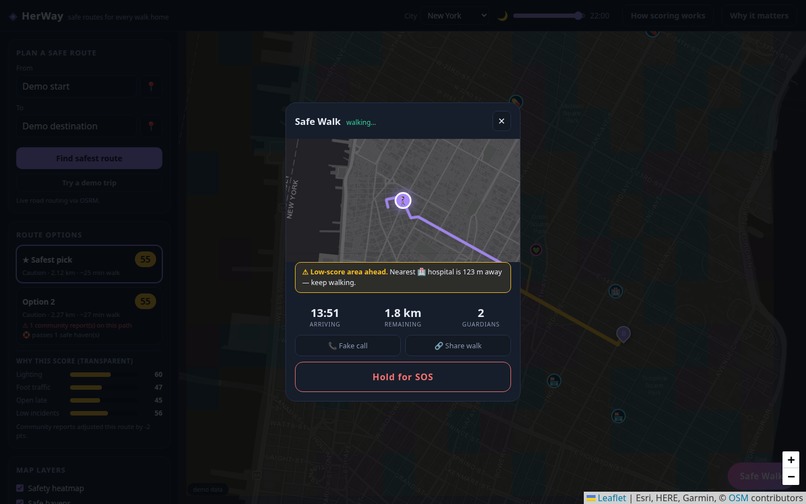Viewport: 806px width, 504px height.
Task: Click pin icon beside Demo start
Action: click(x=151, y=86)
